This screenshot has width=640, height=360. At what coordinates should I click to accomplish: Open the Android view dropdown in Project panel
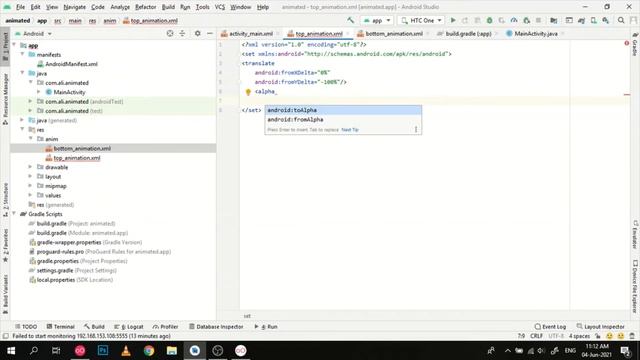click(x=33, y=33)
